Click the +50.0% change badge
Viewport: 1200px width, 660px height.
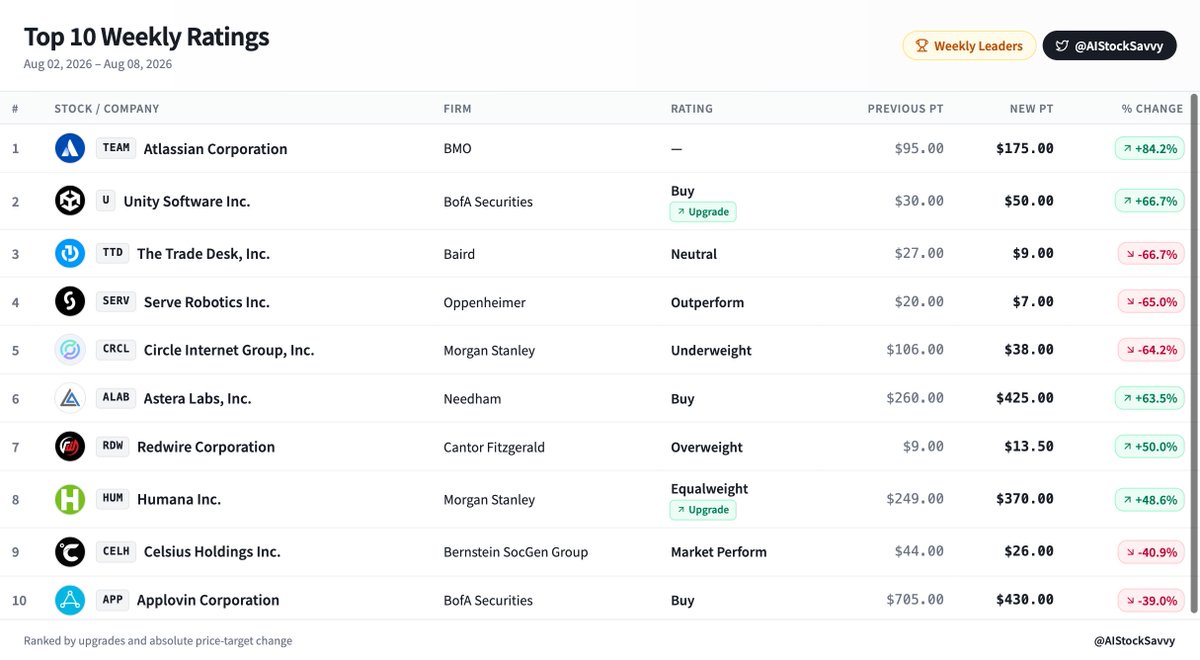point(1150,446)
